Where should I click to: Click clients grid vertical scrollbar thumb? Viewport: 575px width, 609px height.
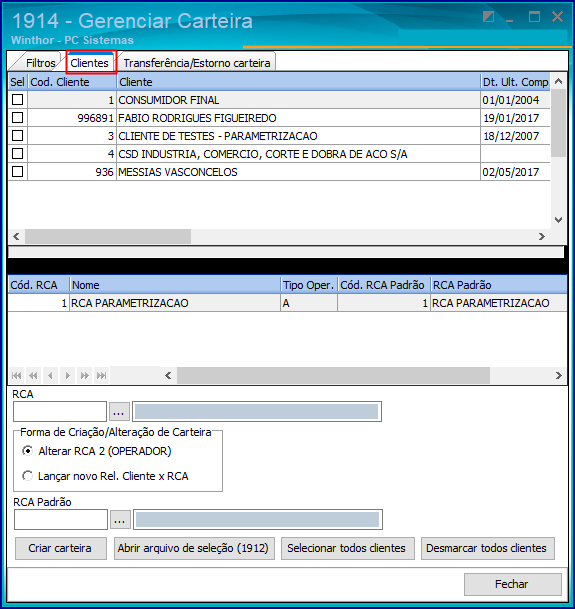[558, 123]
